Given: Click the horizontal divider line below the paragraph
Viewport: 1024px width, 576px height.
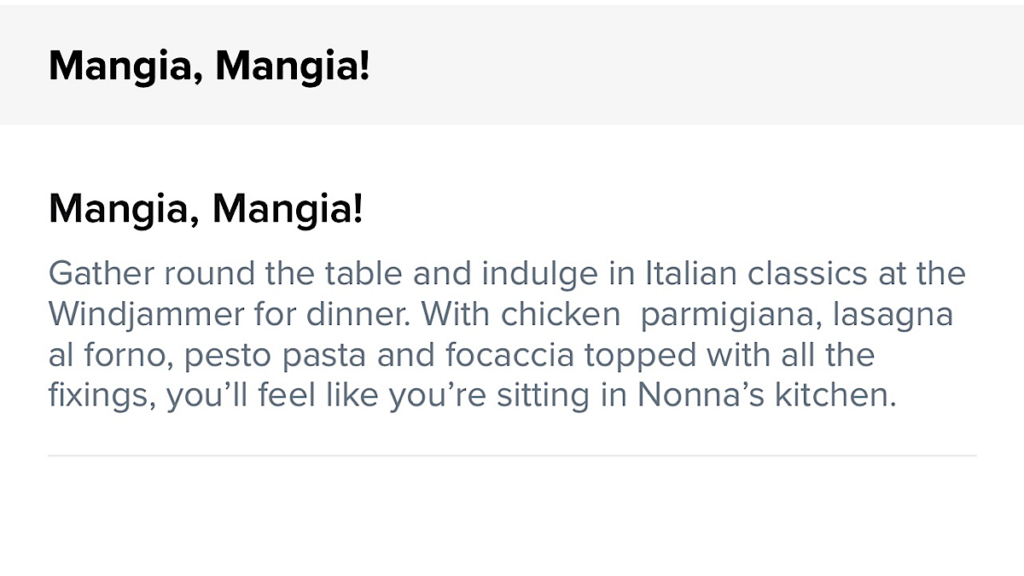Looking at the screenshot, I should pyautogui.click(x=512, y=456).
